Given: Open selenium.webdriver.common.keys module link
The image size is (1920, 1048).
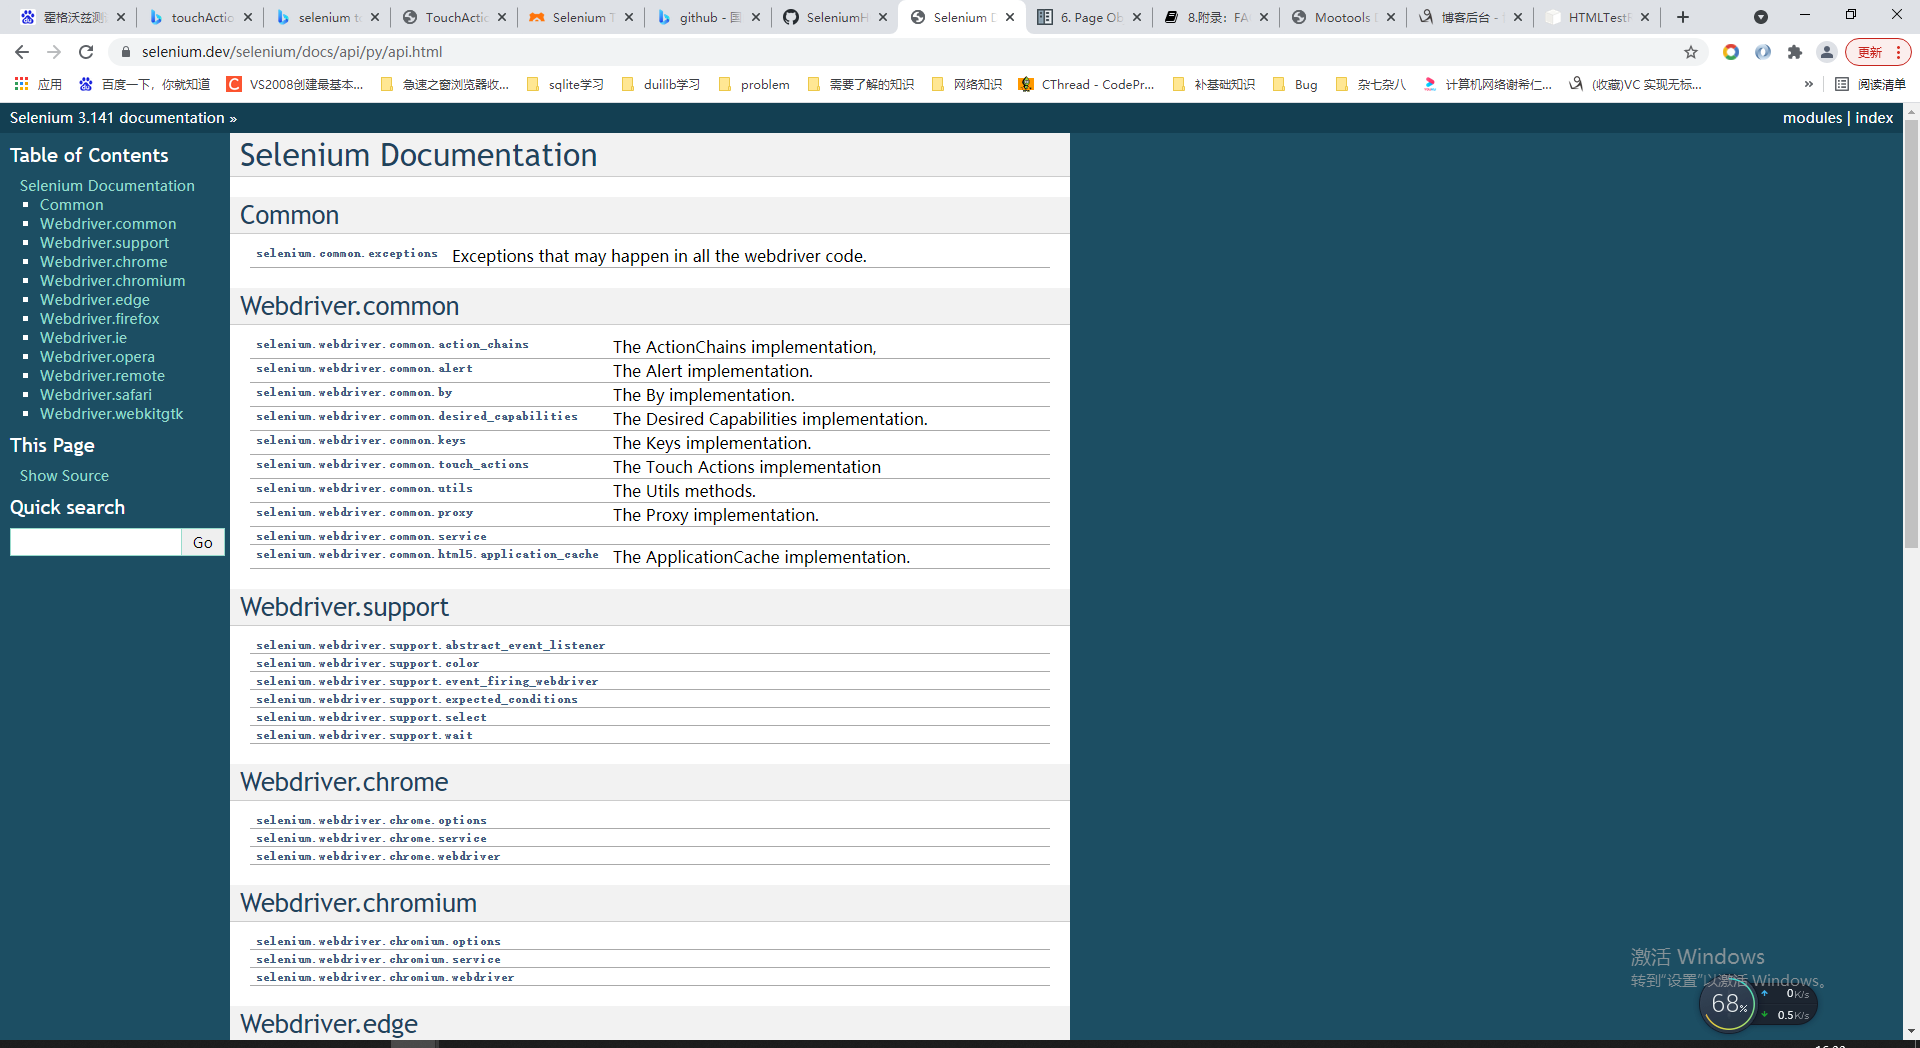Looking at the screenshot, I should tap(361, 441).
